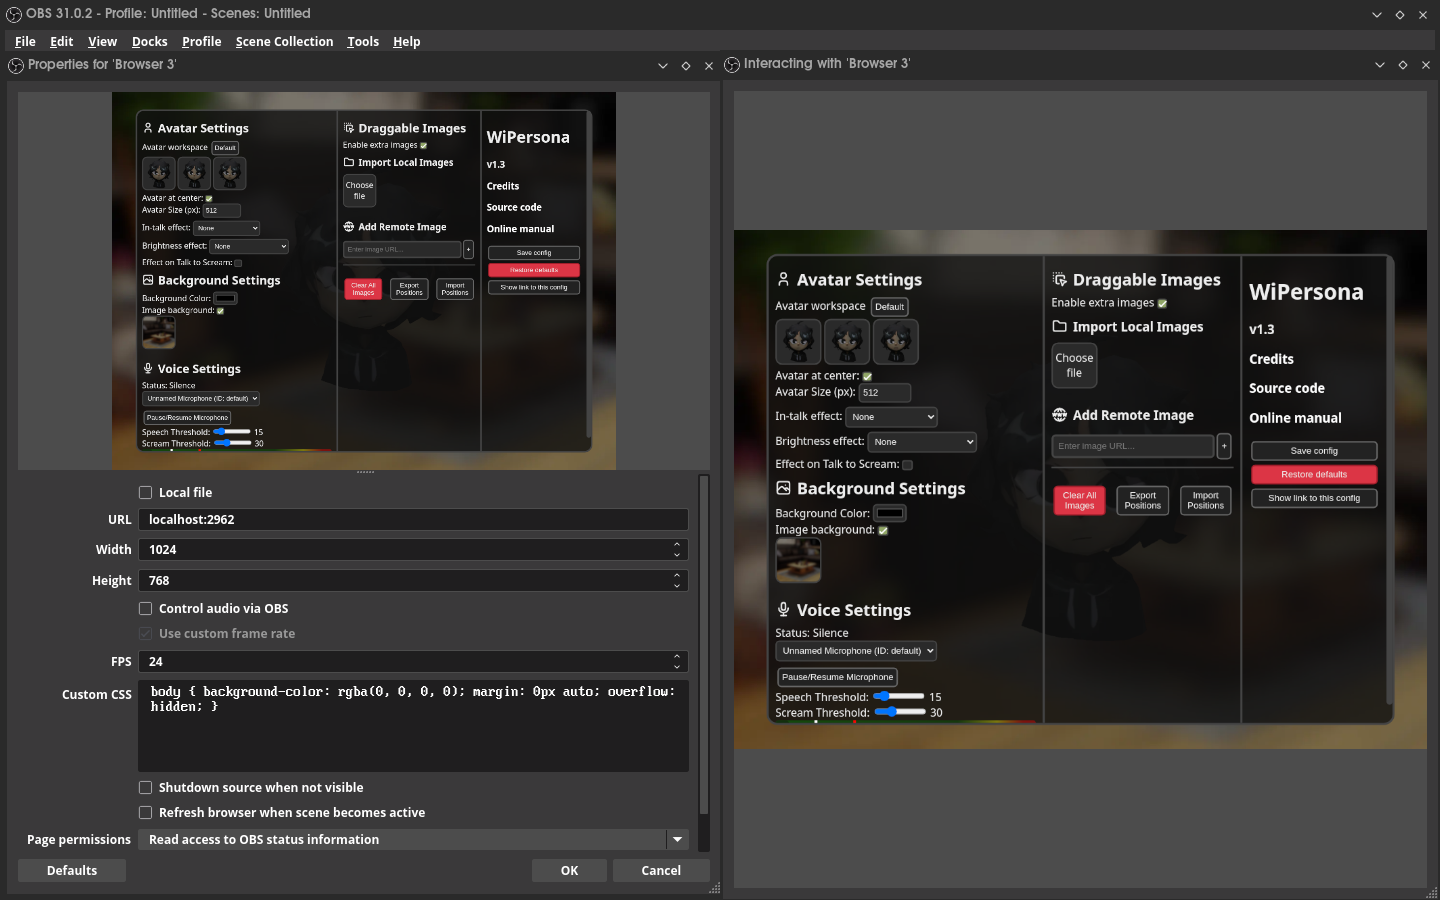Enable Effect on Talk to Scream in Interact window

907,465
